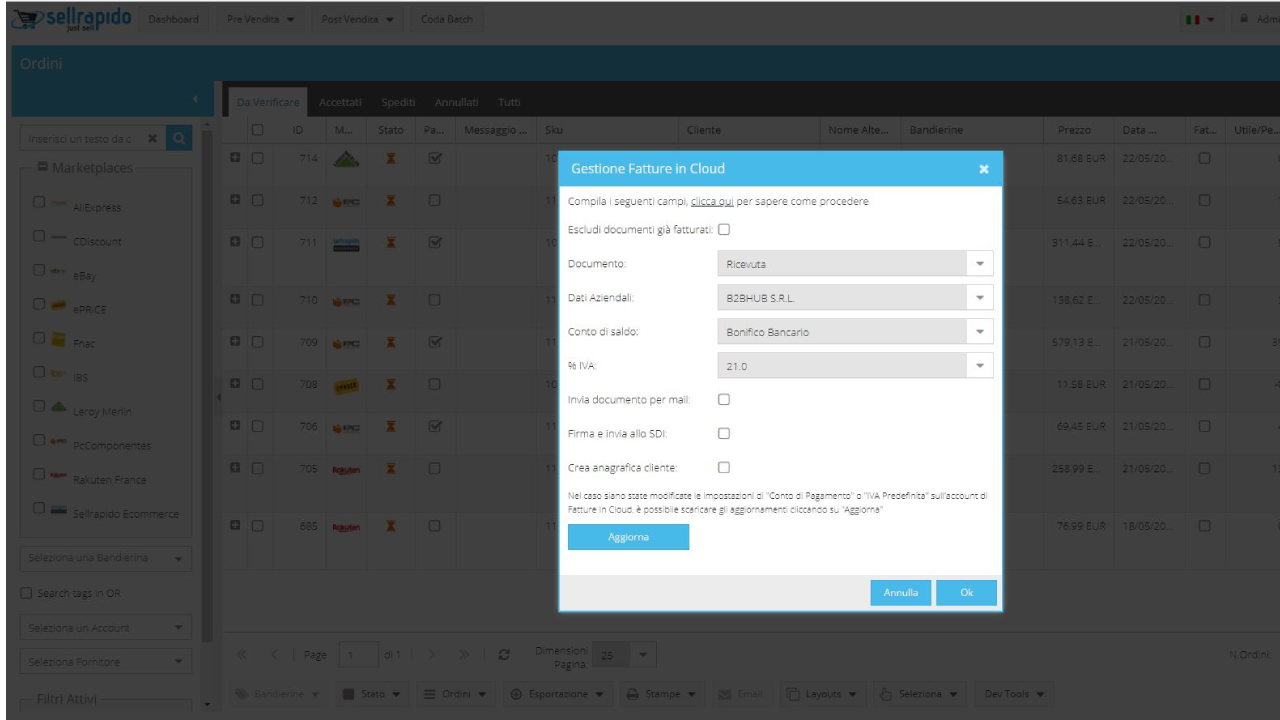Open the Pre Vendita menu
The width and height of the screenshot is (1280, 720).
(x=259, y=21)
